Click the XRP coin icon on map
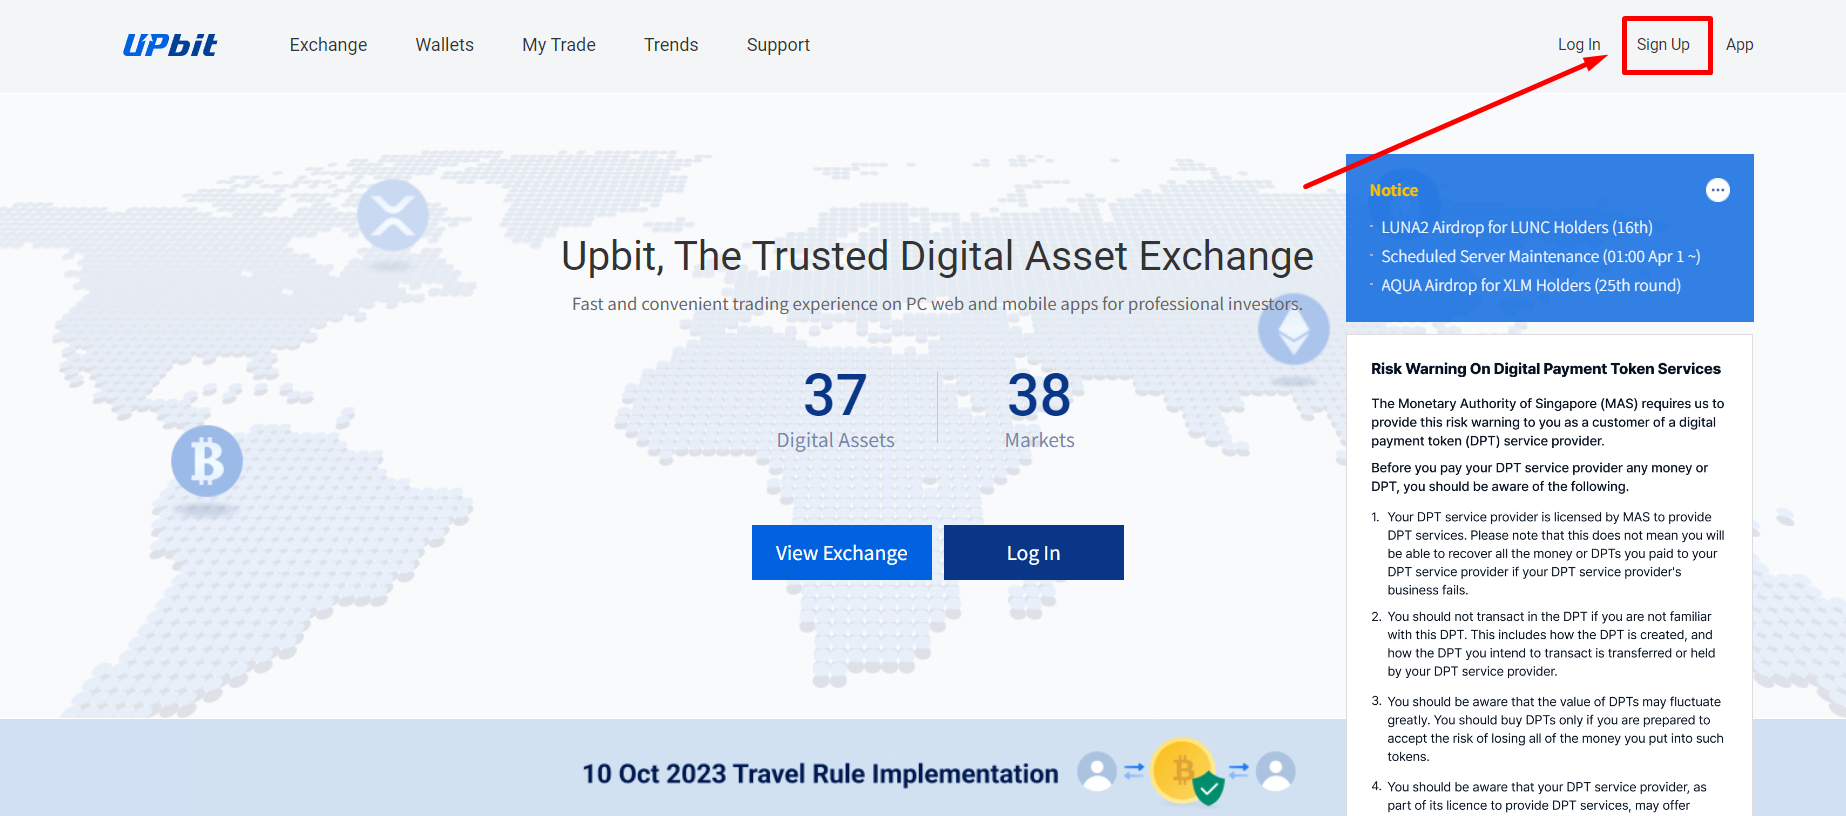The image size is (1846, 816). click(x=393, y=215)
